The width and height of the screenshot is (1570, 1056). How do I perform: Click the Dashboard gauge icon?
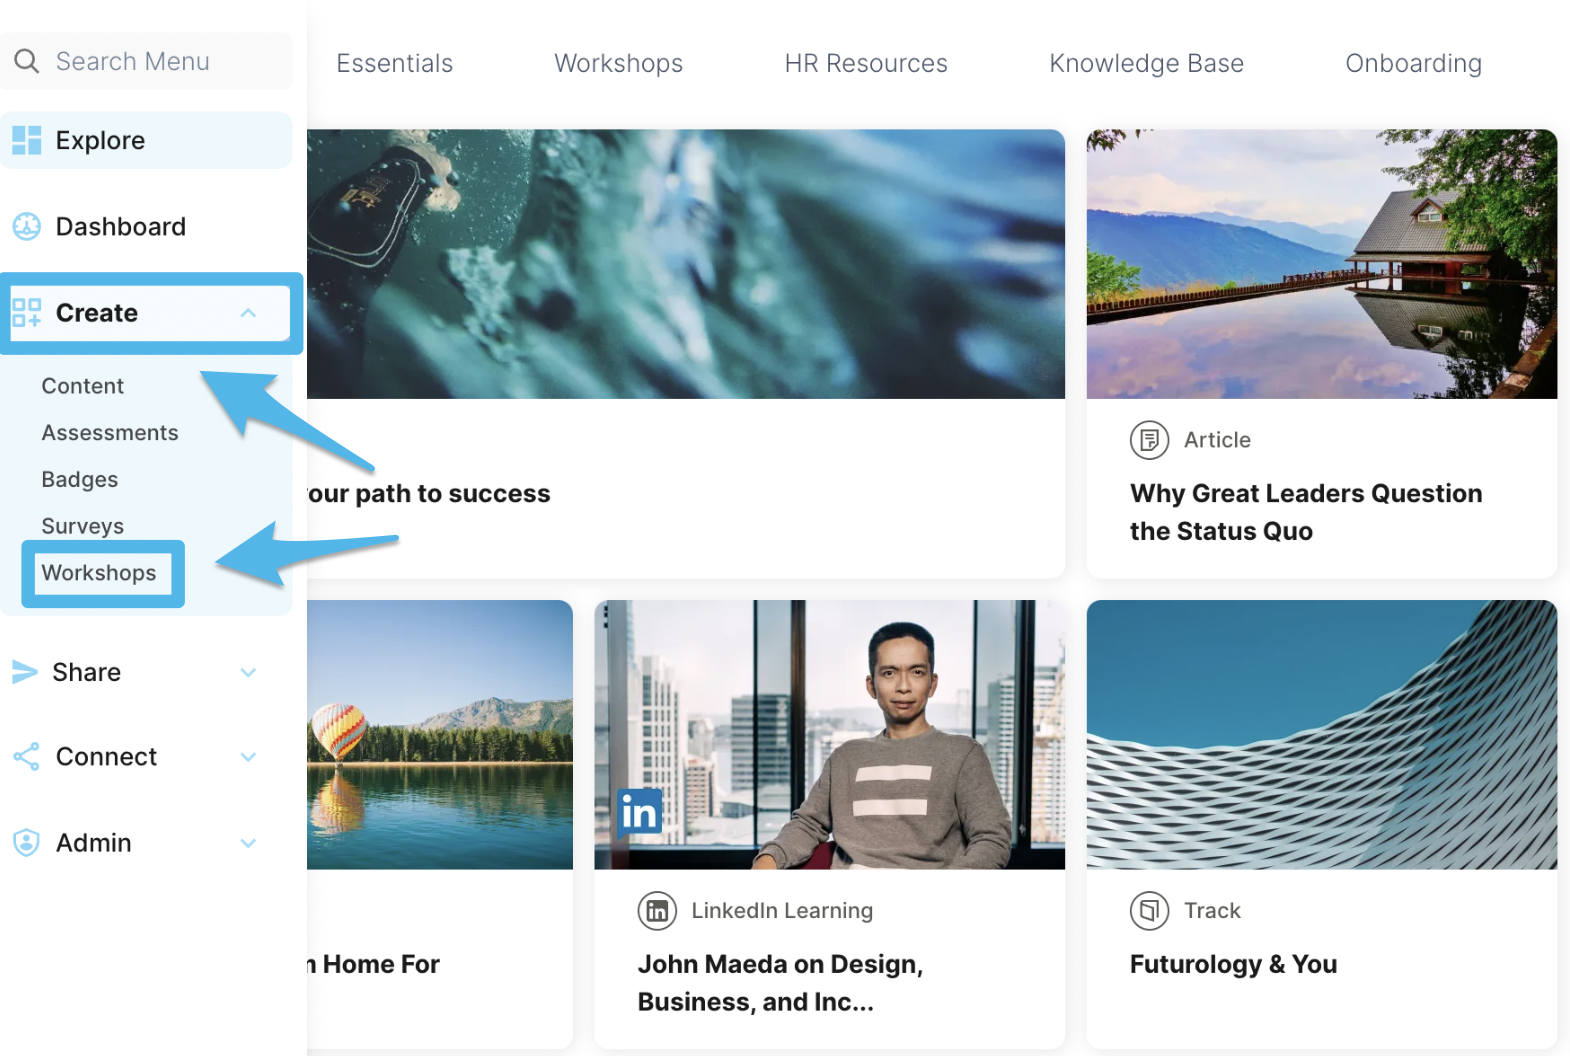[27, 227]
